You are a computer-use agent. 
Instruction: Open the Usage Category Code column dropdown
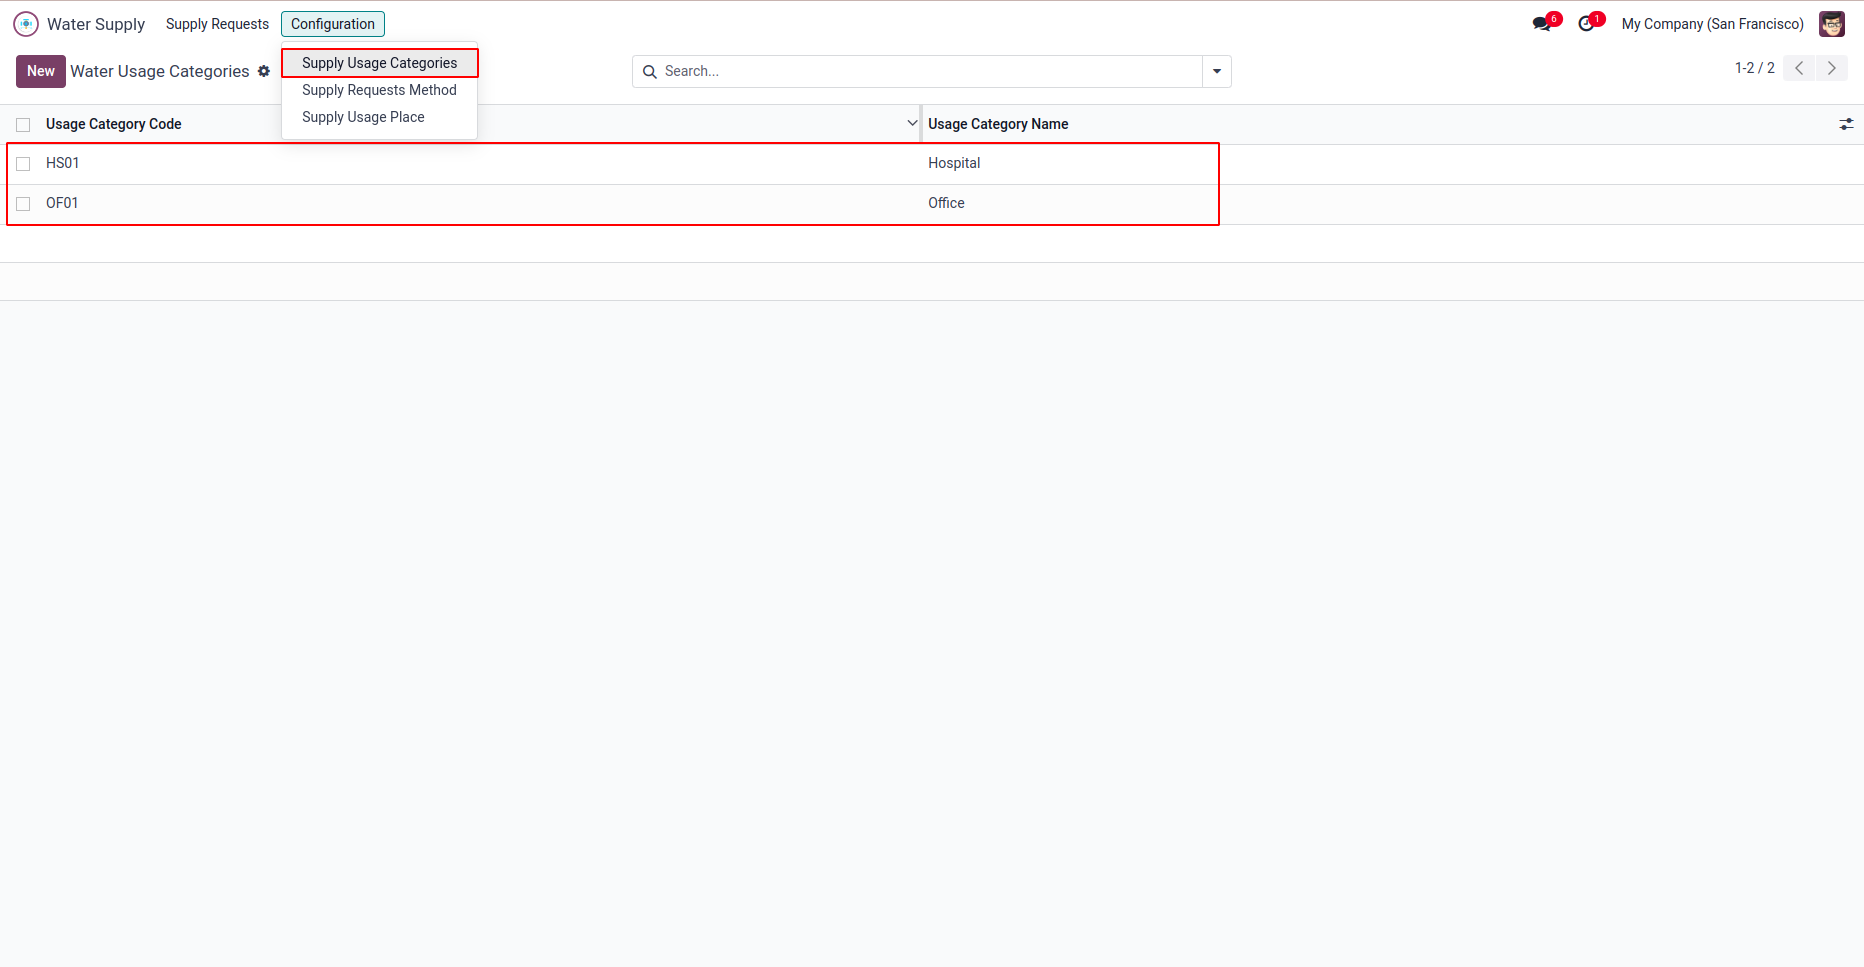point(912,123)
